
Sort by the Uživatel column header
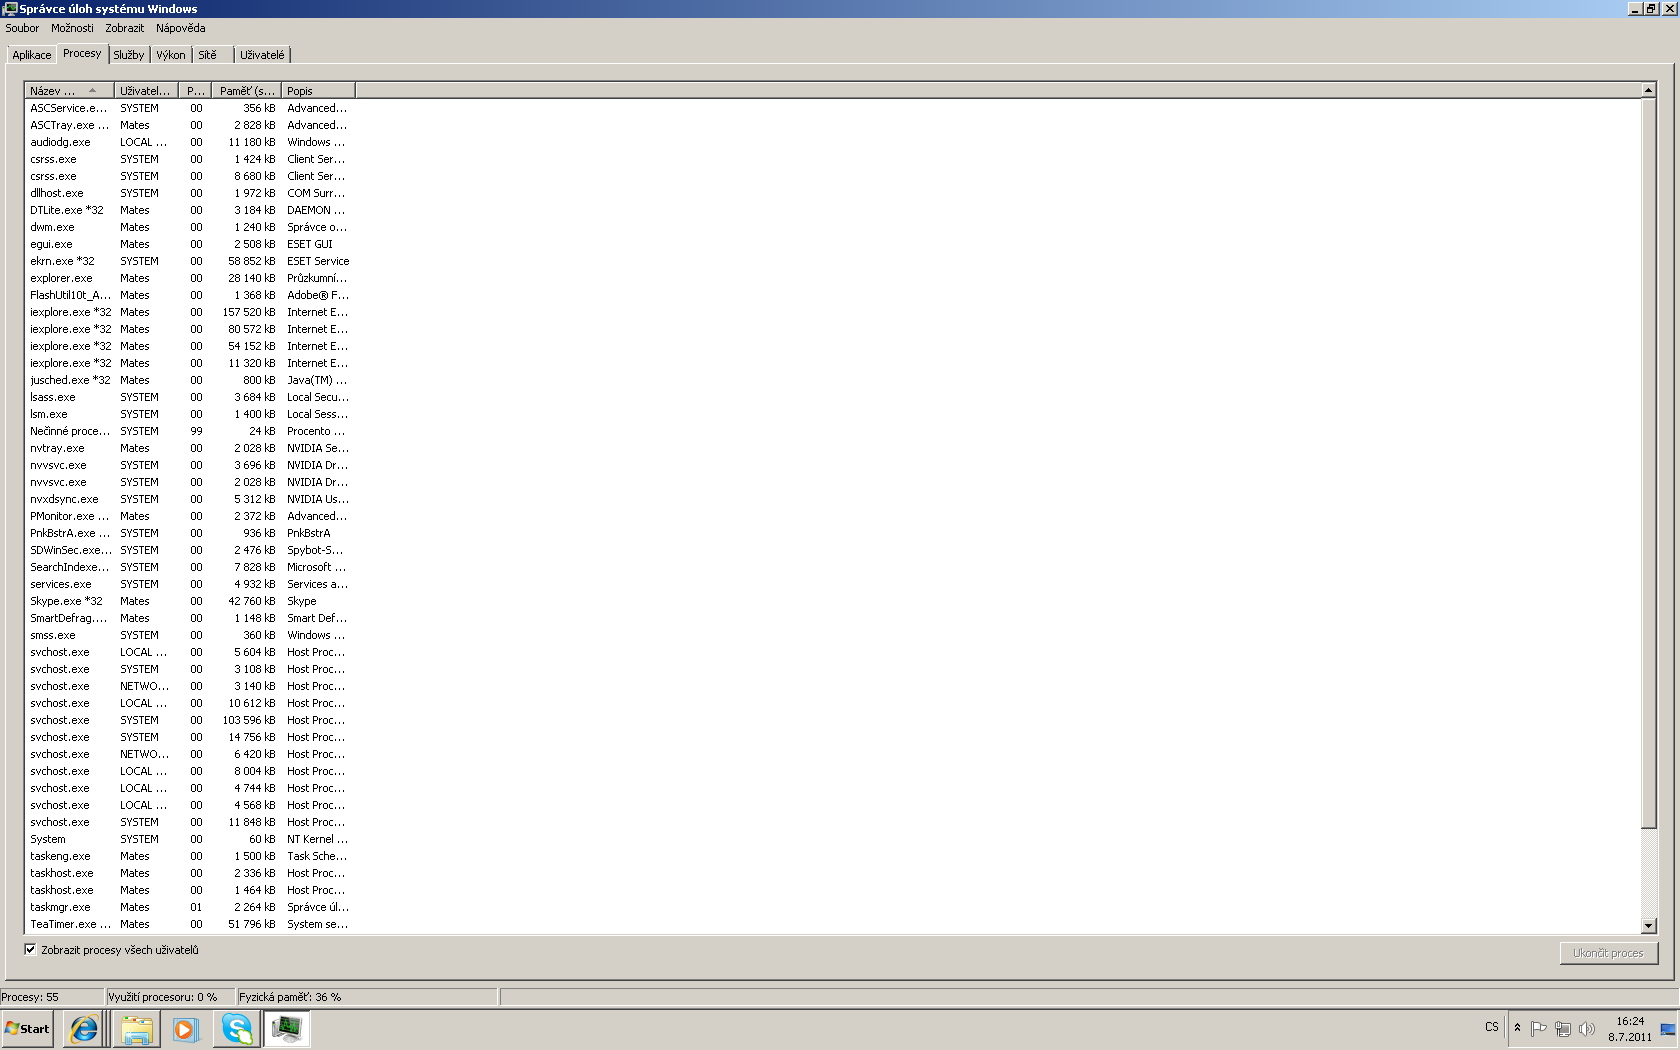(x=146, y=91)
